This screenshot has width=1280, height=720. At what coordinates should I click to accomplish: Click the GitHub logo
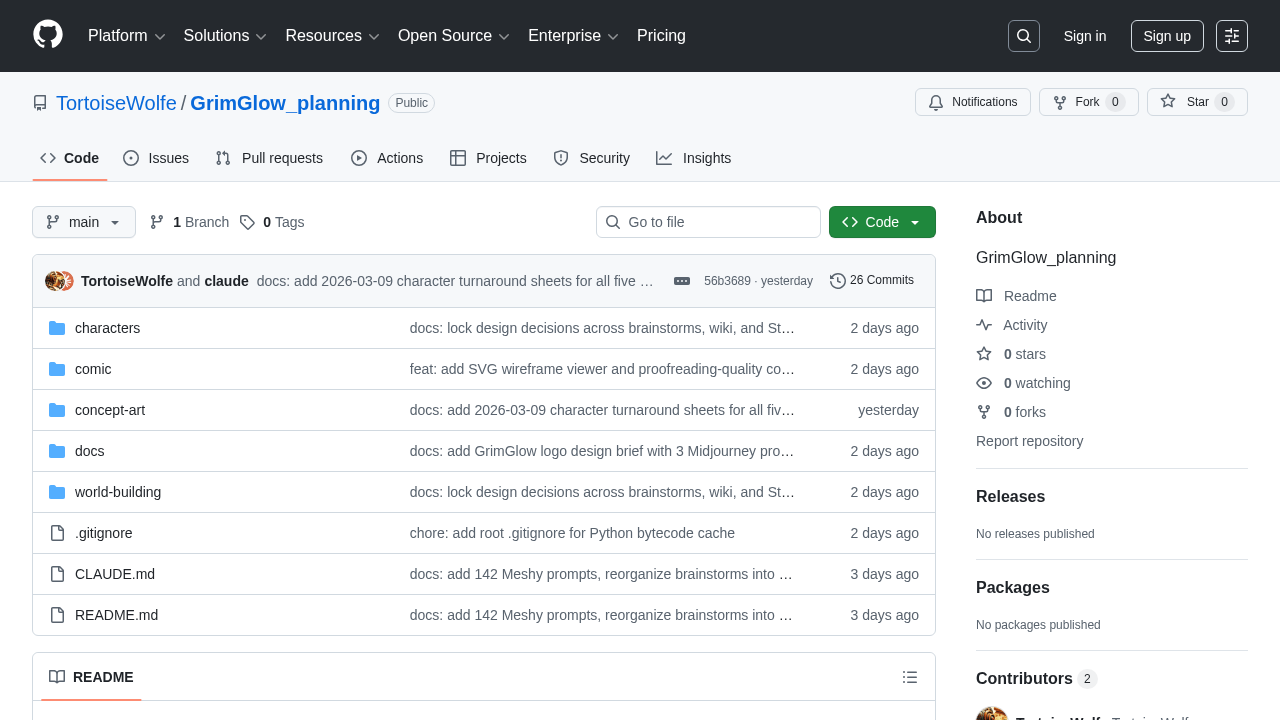click(x=47, y=36)
